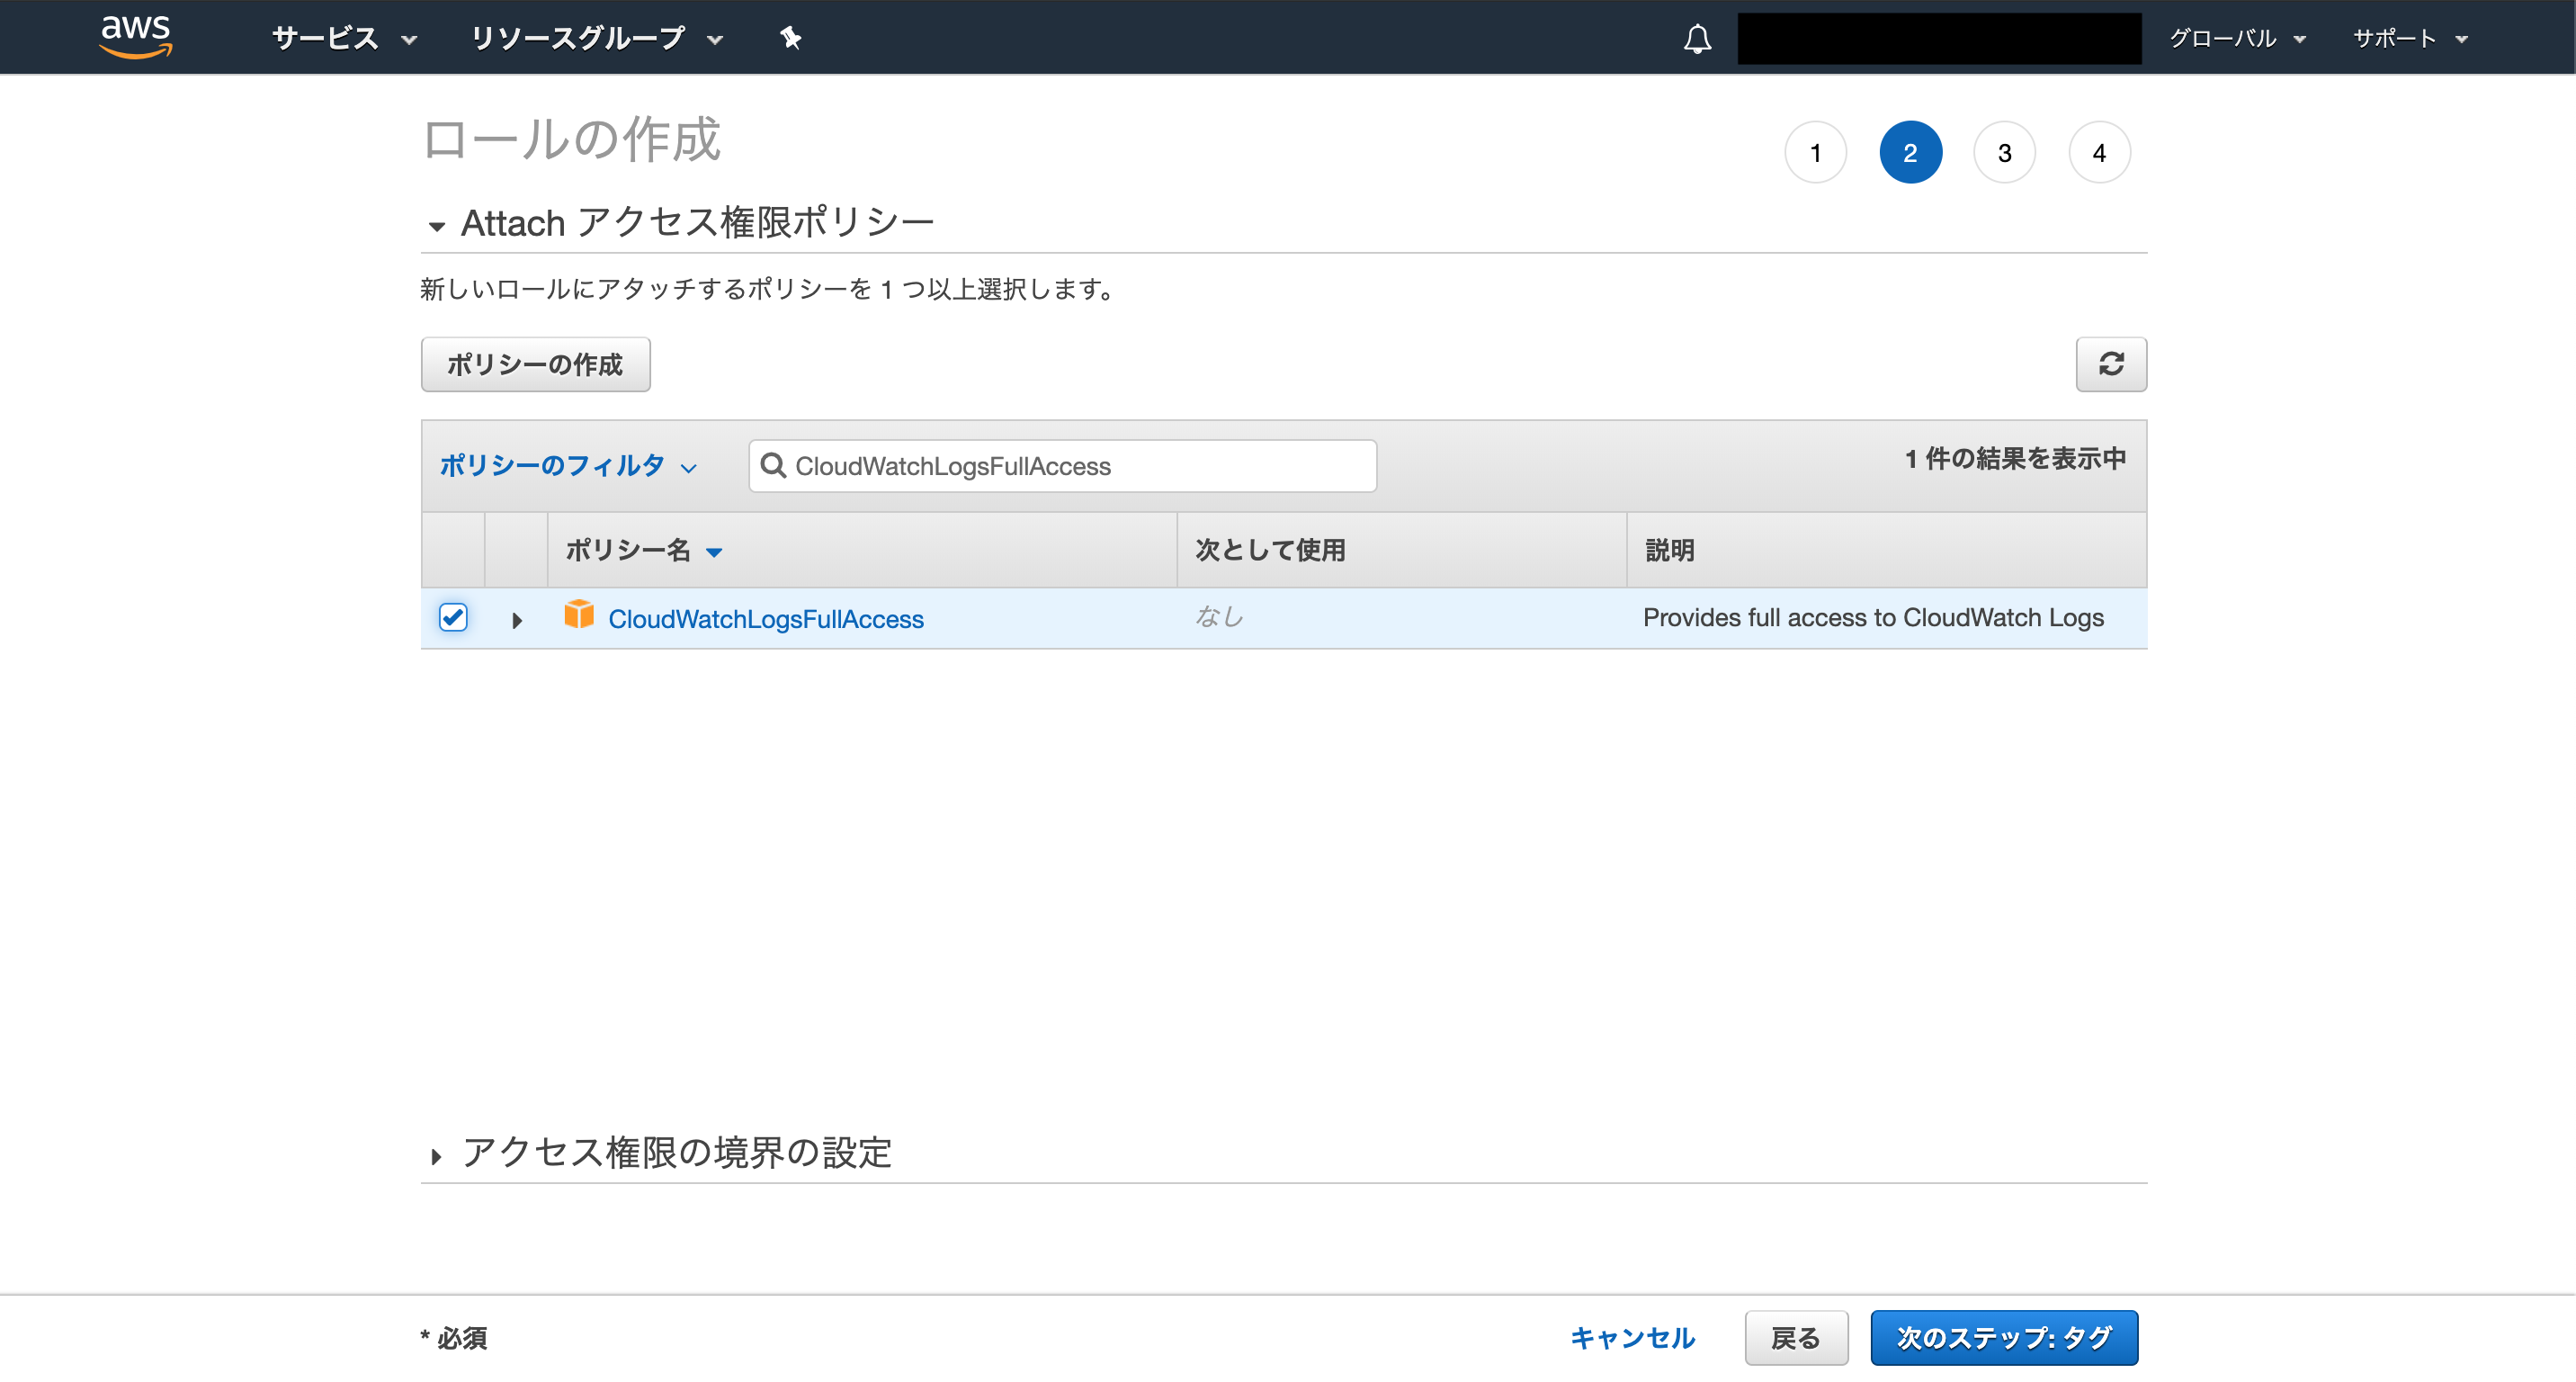Click the ロールの作成 page heading
Viewport: 2576px width, 1382px height.
click(571, 138)
